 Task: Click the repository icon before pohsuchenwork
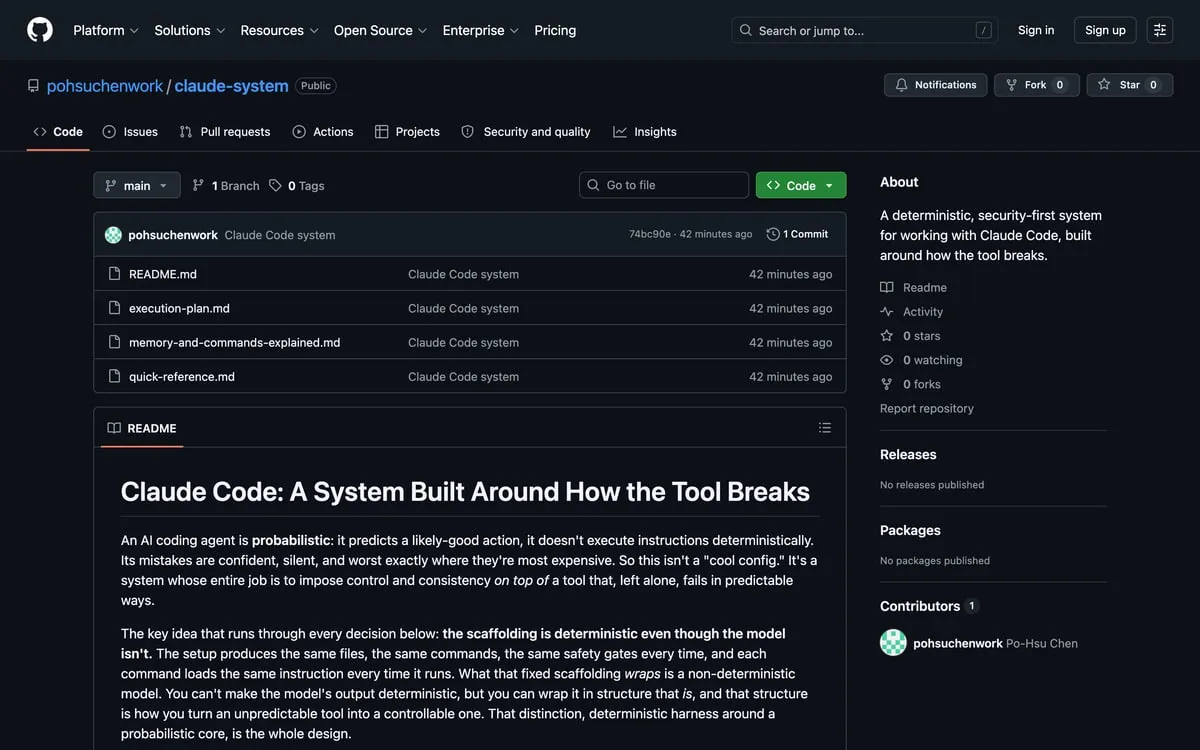(34, 86)
